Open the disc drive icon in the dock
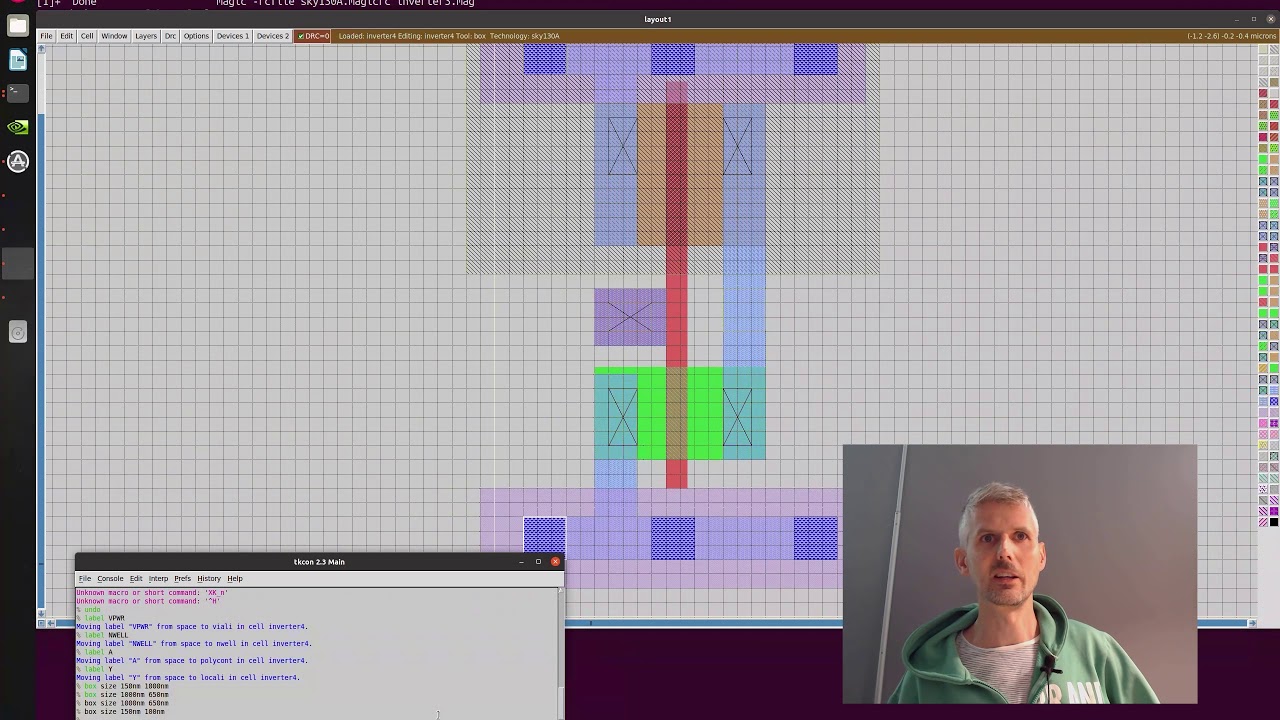This screenshot has width=1280, height=720. (18, 332)
